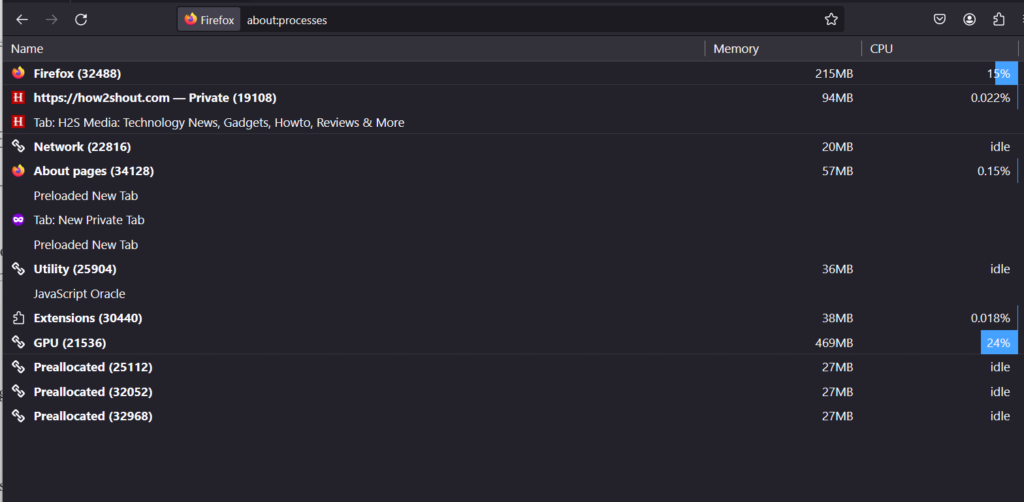
Task: Open the Pocket save icon
Action: click(x=940, y=19)
